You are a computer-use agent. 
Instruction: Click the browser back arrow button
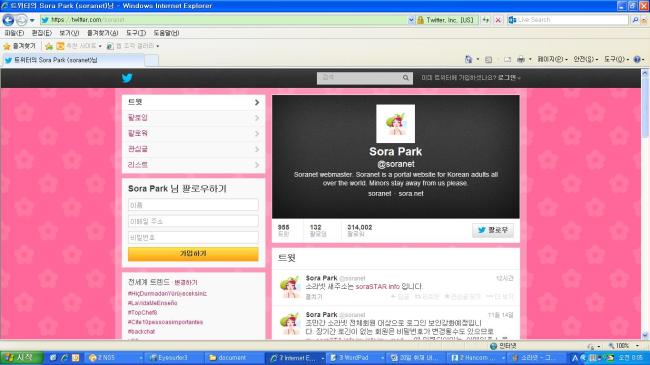(x=8, y=19)
